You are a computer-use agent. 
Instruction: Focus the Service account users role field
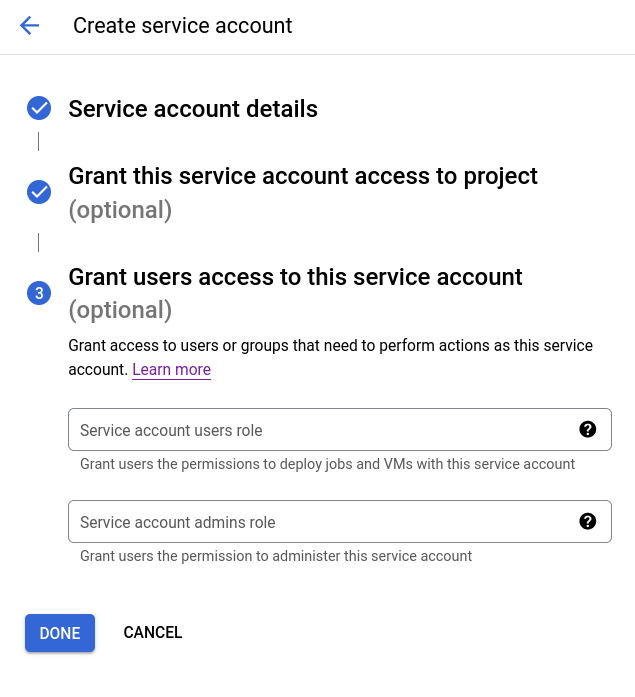(320, 430)
